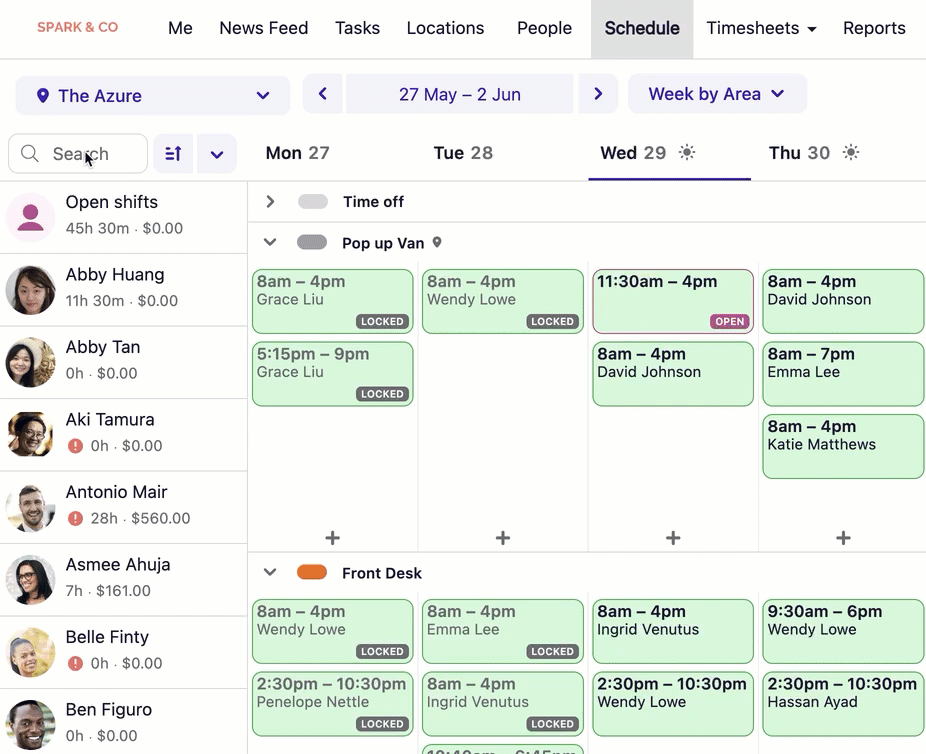Open the 11:30am – 4pm open shift

[673, 301]
